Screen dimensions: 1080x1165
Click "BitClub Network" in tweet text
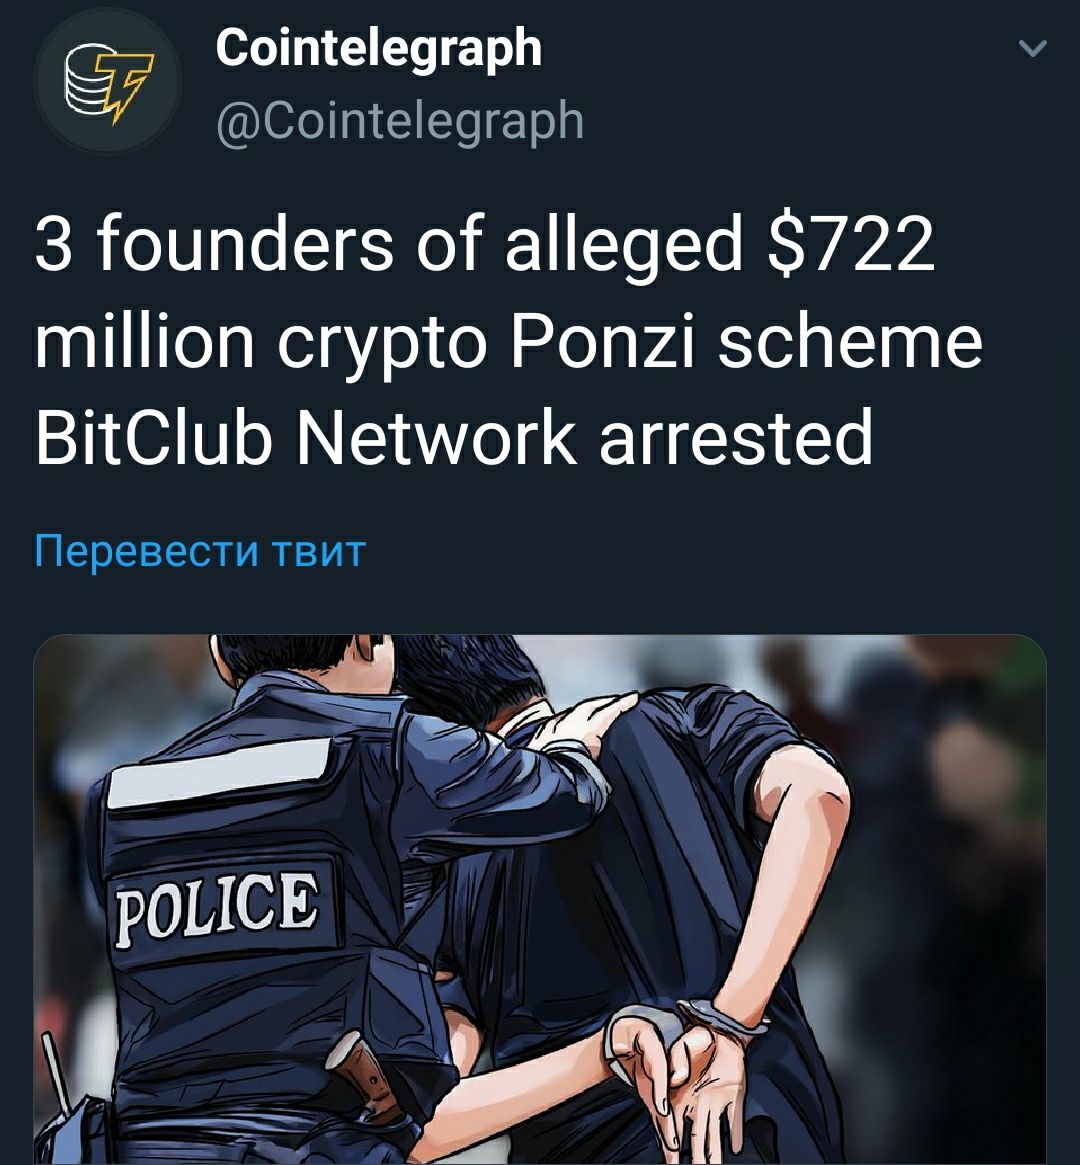pos(305,437)
